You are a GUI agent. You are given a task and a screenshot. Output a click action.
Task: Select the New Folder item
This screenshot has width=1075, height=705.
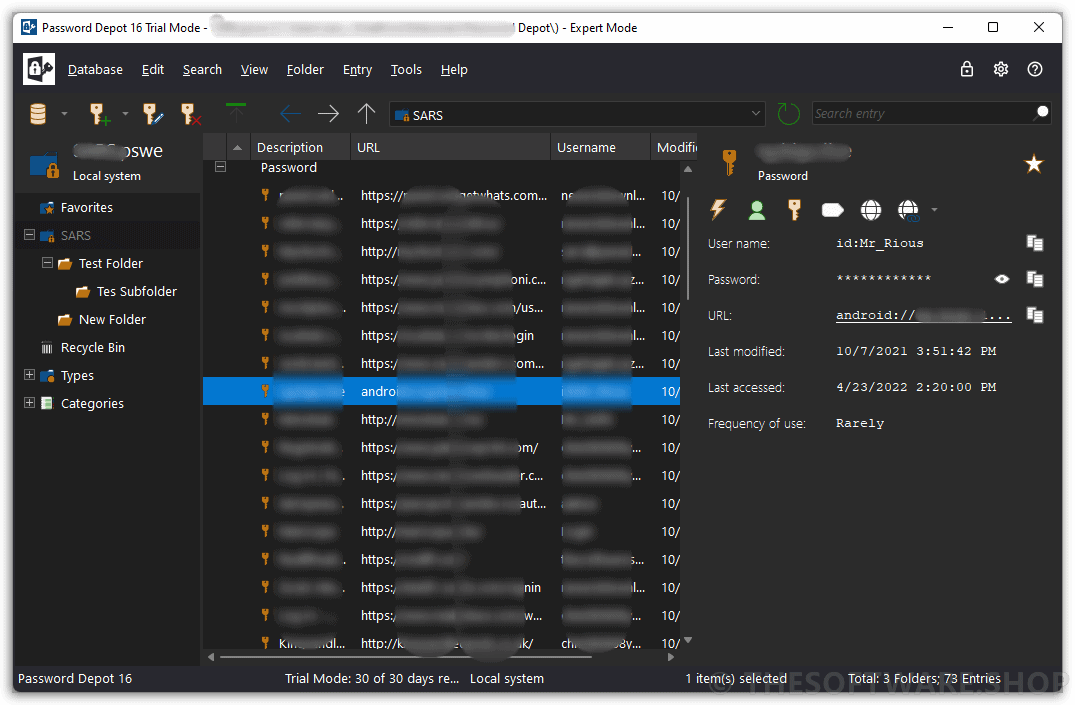112,320
